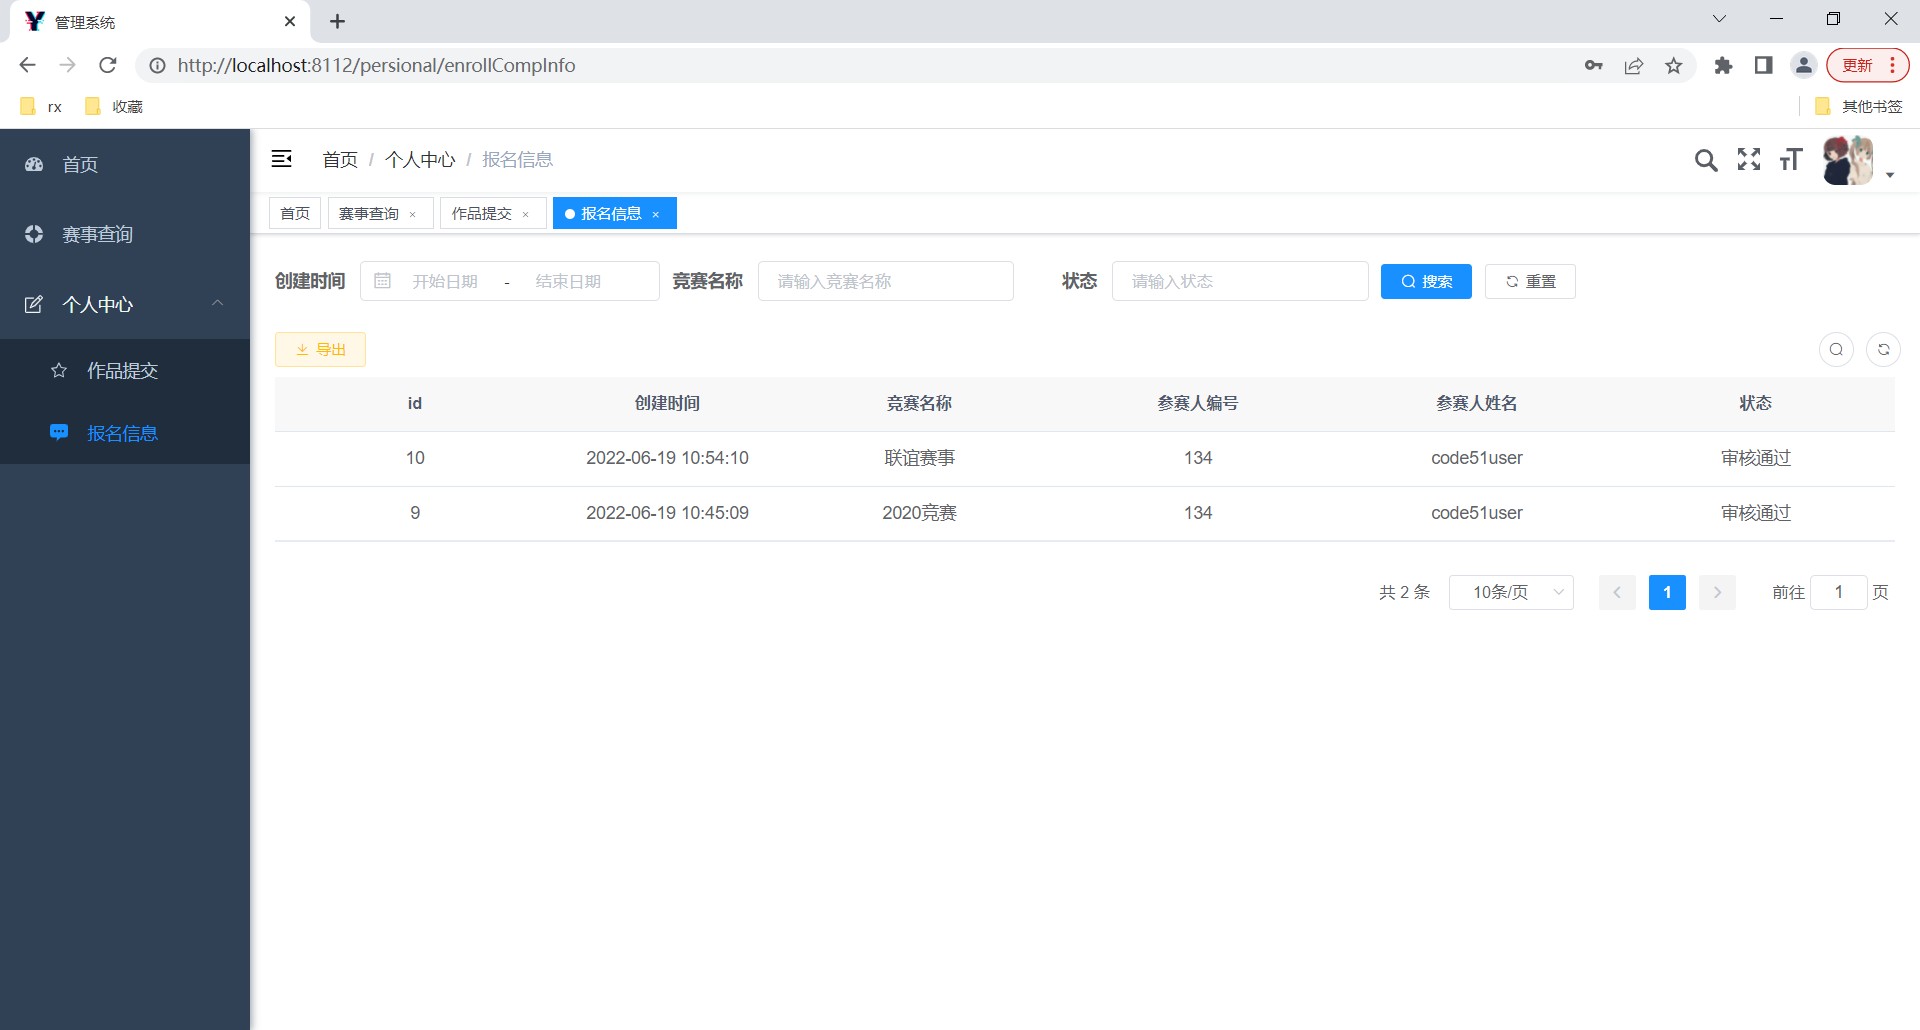Click the 请输入竞赛名称 input field

pos(886,281)
